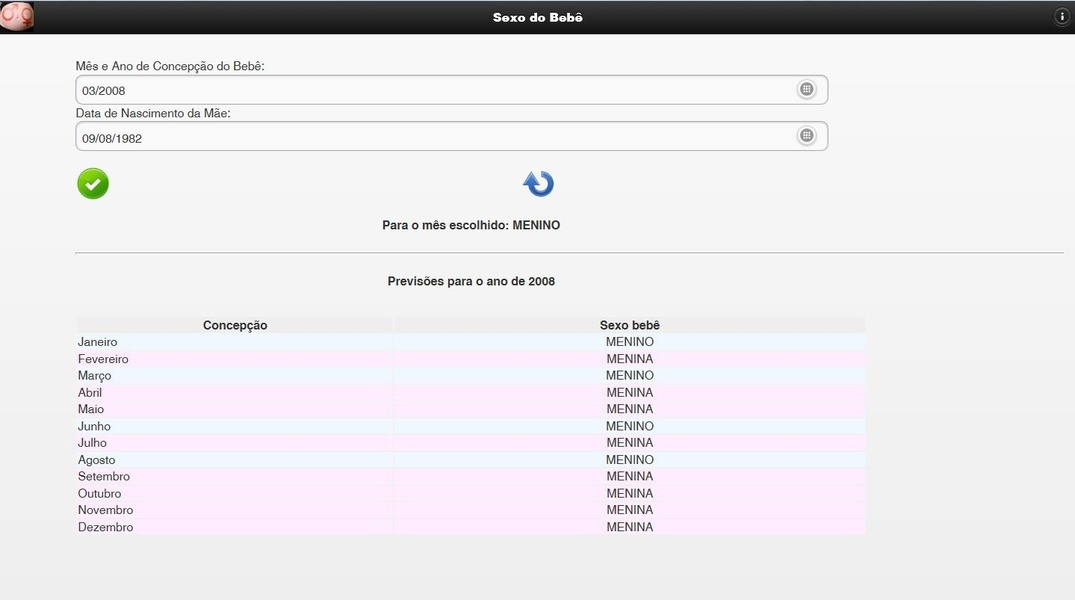This screenshot has width=1075, height=600.
Task: Open date picker for mother's birth date
Action: [806, 136]
